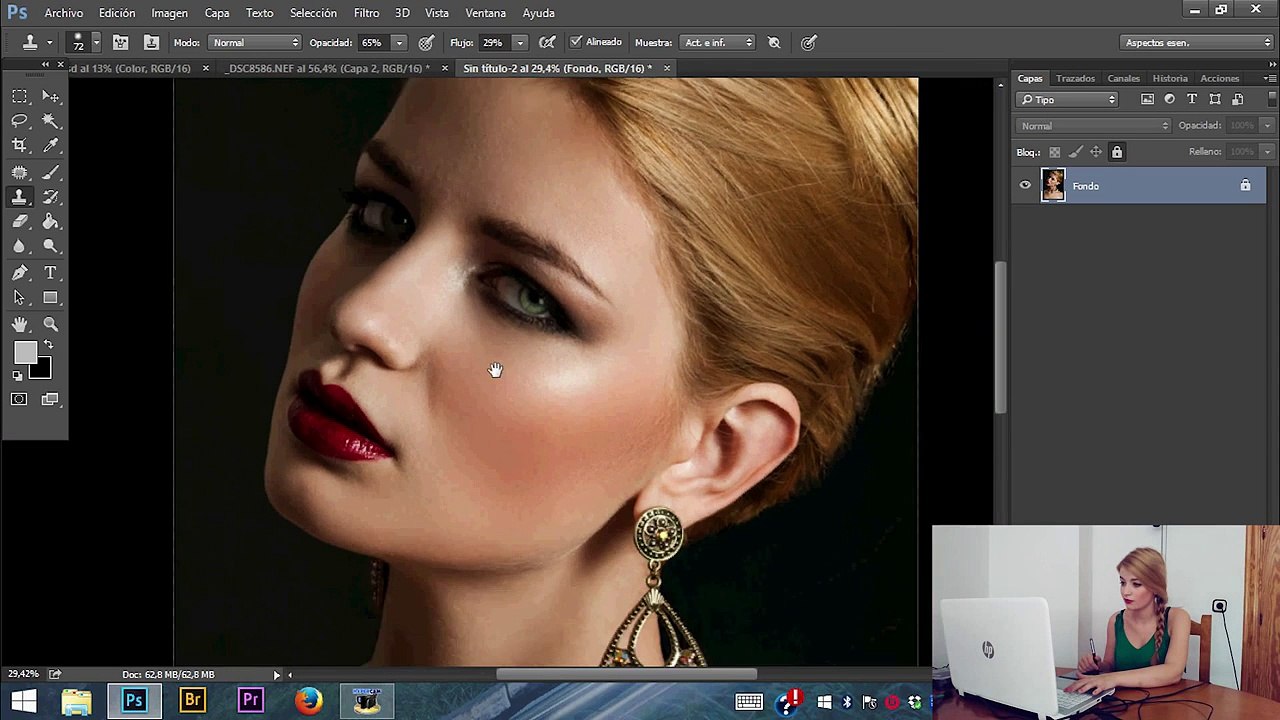This screenshot has height=720, width=1280.
Task: Open Firefox from the taskbar
Action: [x=309, y=701]
